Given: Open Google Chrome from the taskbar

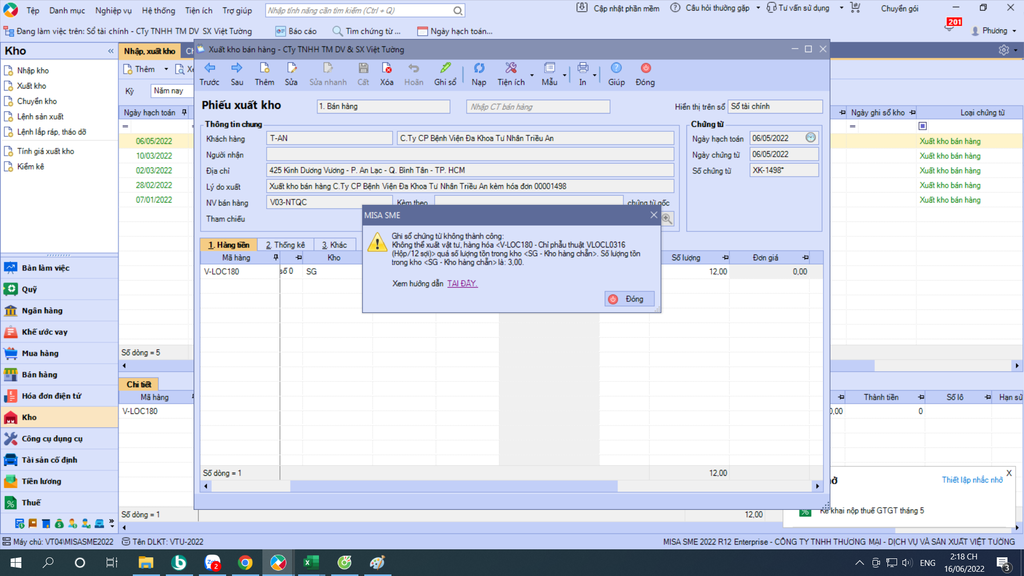Looking at the screenshot, I should [x=245, y=562].
